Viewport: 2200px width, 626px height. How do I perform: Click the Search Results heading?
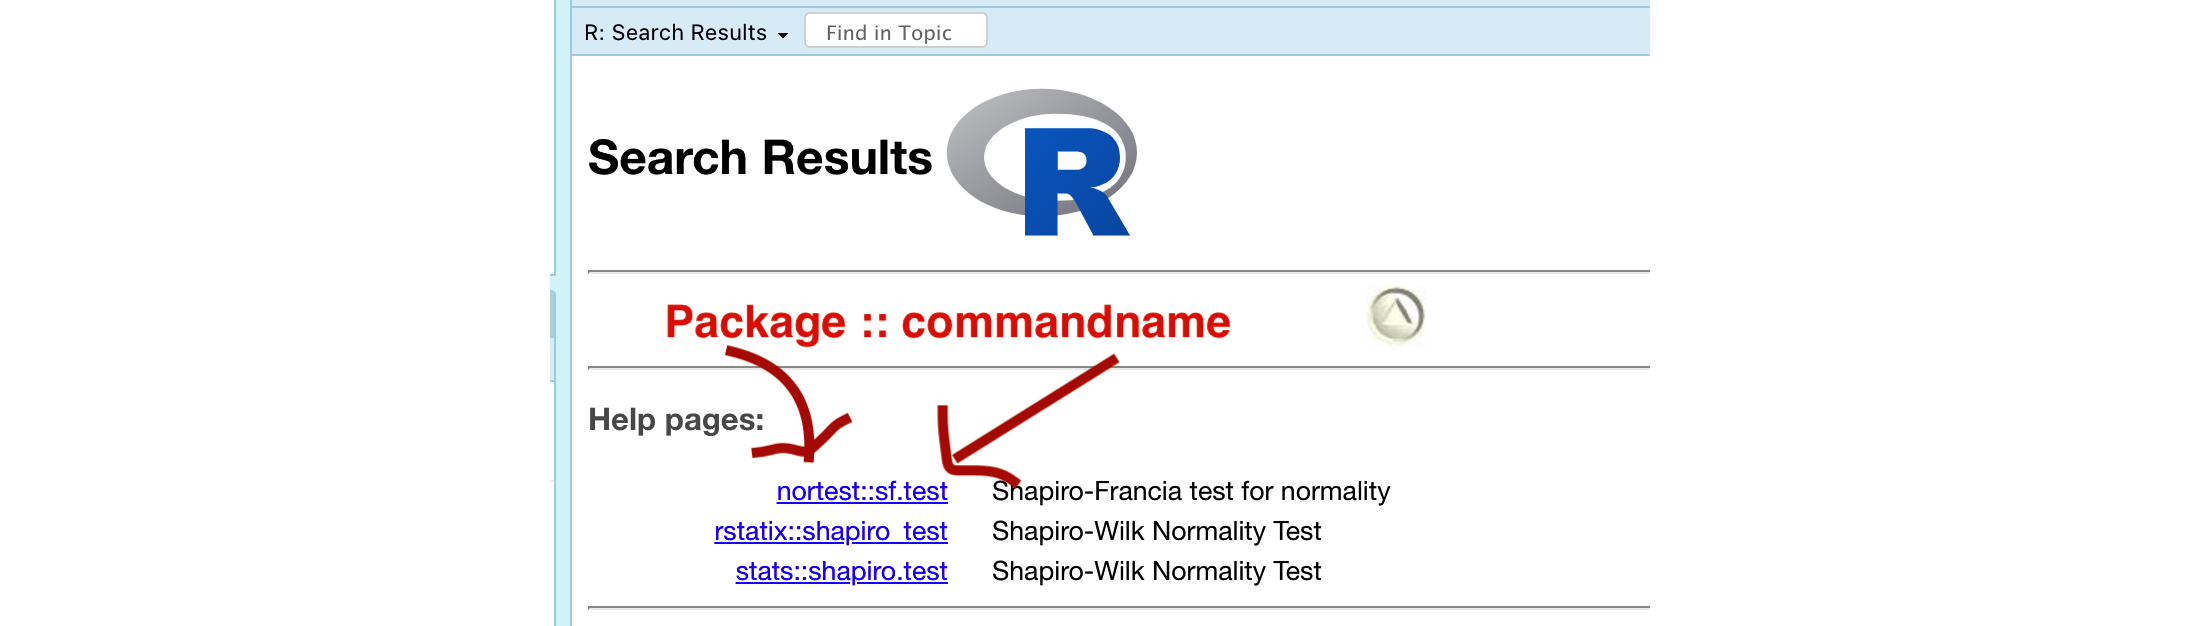[760, 158]
